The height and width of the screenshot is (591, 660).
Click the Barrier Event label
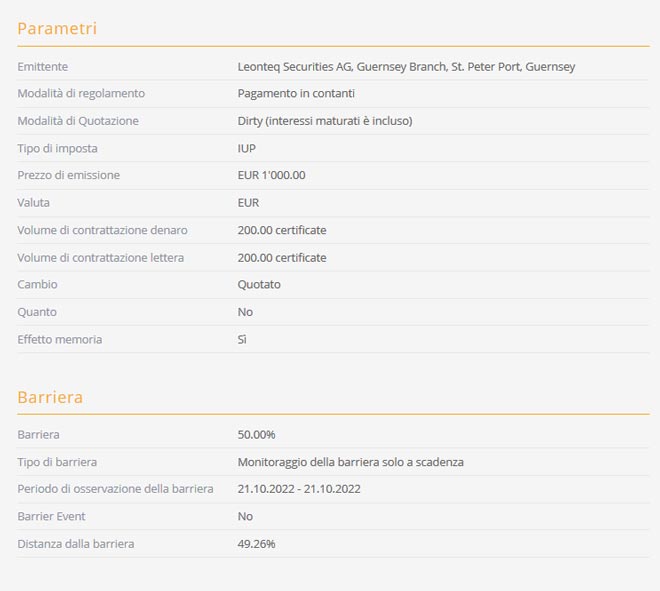[x=51, y=516]
